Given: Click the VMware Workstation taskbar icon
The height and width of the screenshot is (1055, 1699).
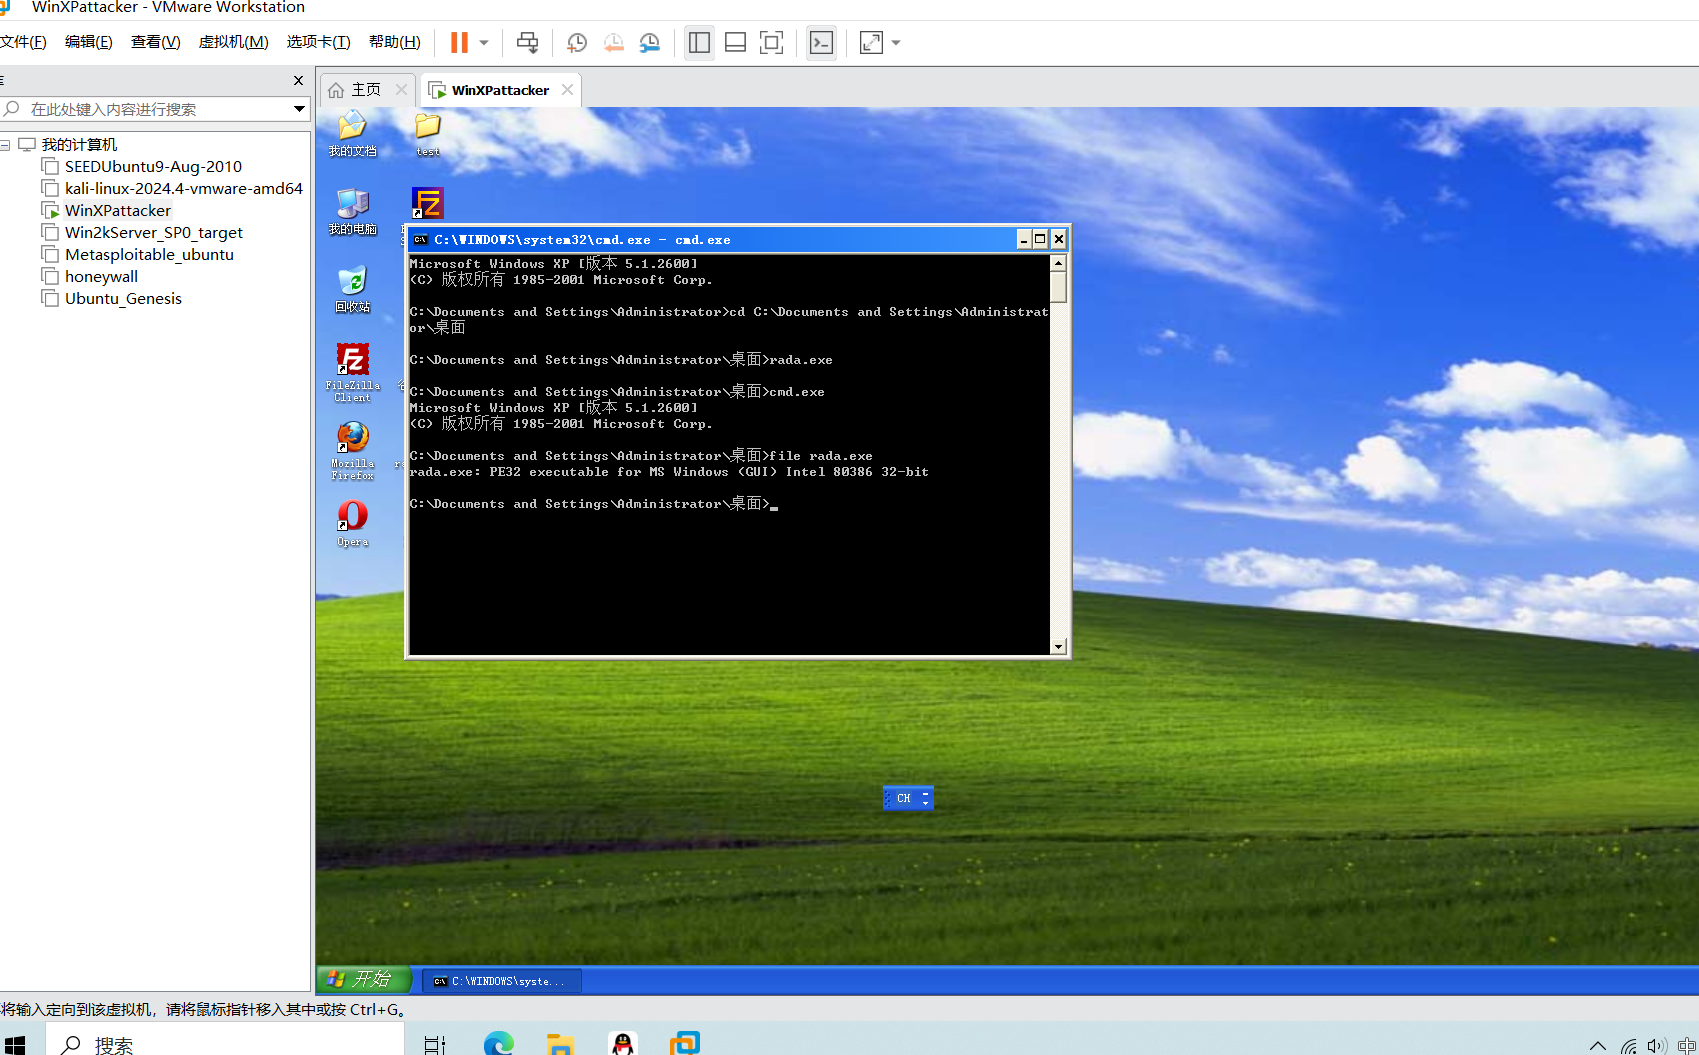Looking at the screenshot, I should coord(685,1043).
